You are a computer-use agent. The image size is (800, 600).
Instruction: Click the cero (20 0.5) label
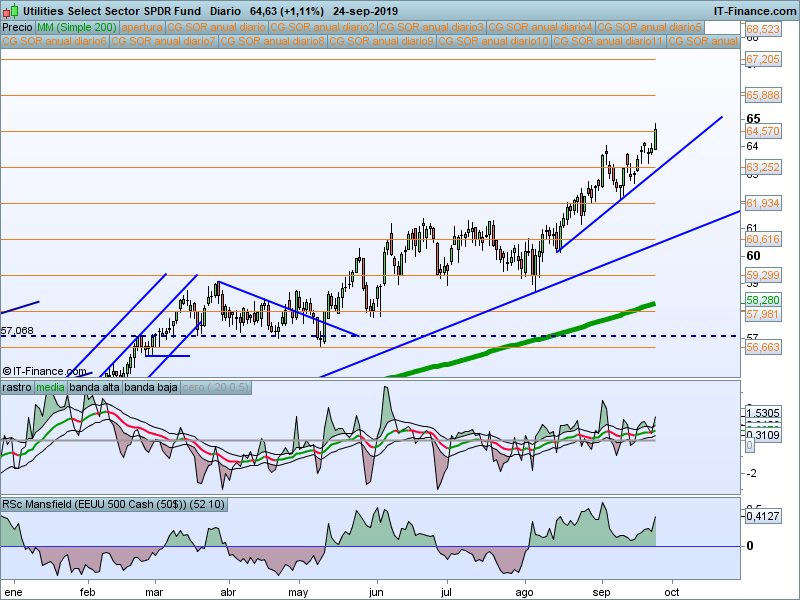216,387
